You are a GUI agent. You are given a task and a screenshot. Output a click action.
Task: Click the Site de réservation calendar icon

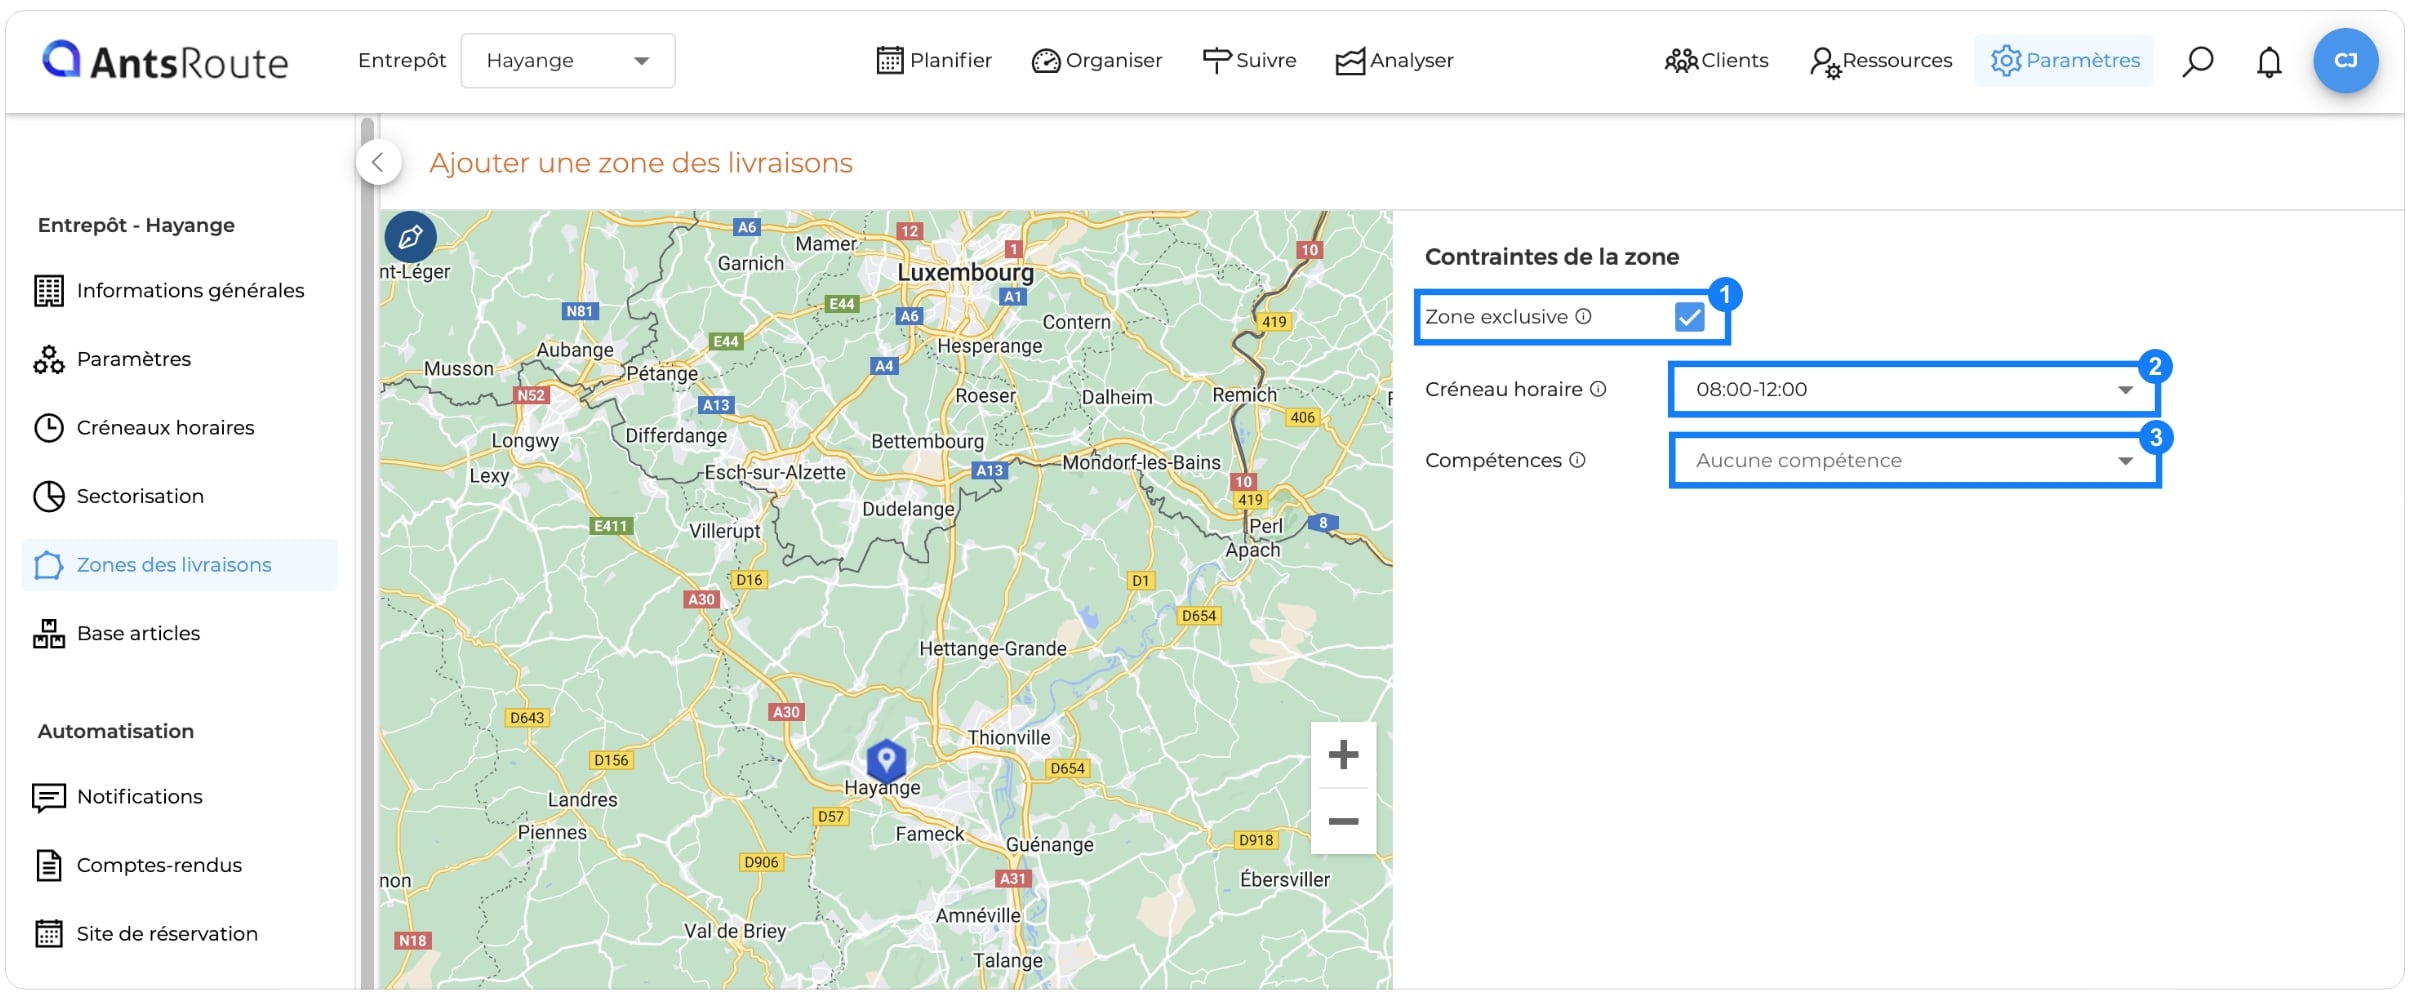(48, 934)
